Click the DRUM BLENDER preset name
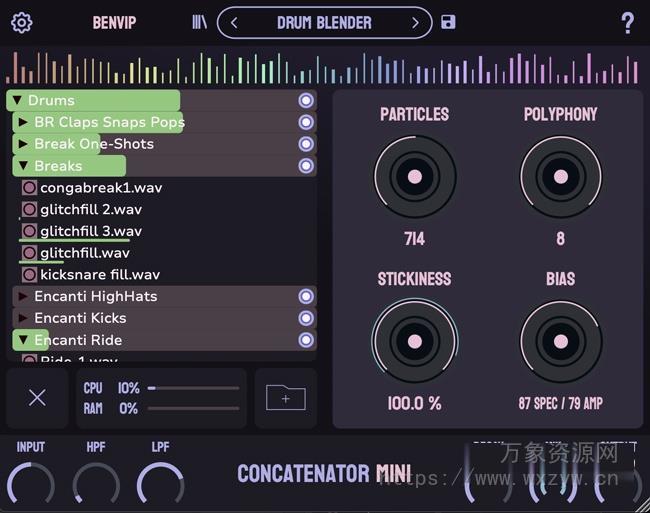650x513 pixels. click(324, 23)
